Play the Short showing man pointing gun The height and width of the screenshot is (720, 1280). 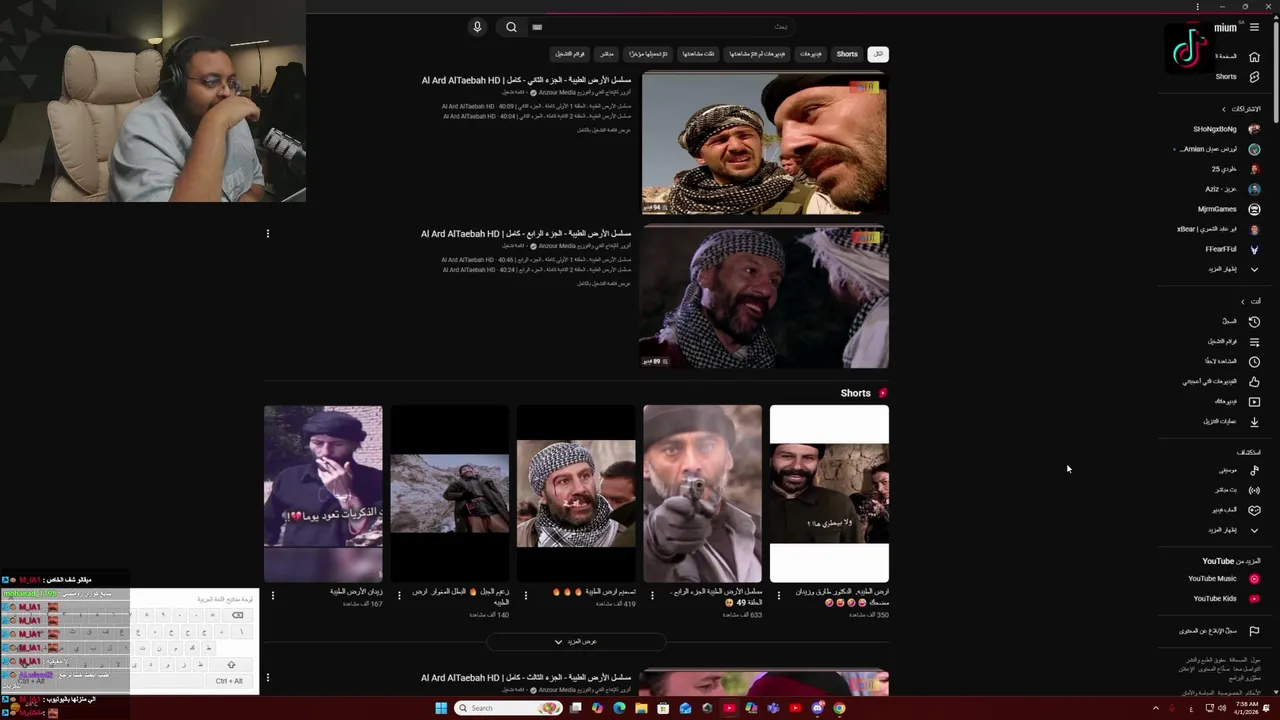[702, 493]
